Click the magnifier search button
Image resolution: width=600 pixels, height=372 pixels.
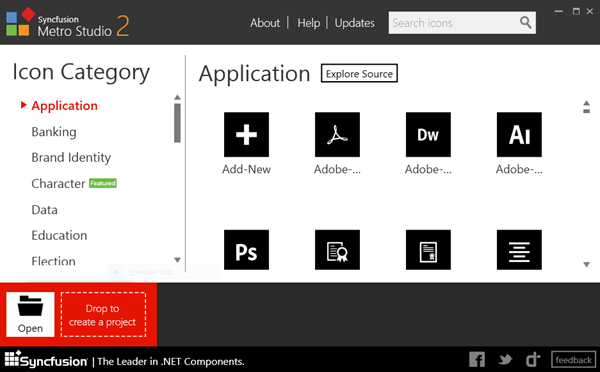tap(525, 23)
